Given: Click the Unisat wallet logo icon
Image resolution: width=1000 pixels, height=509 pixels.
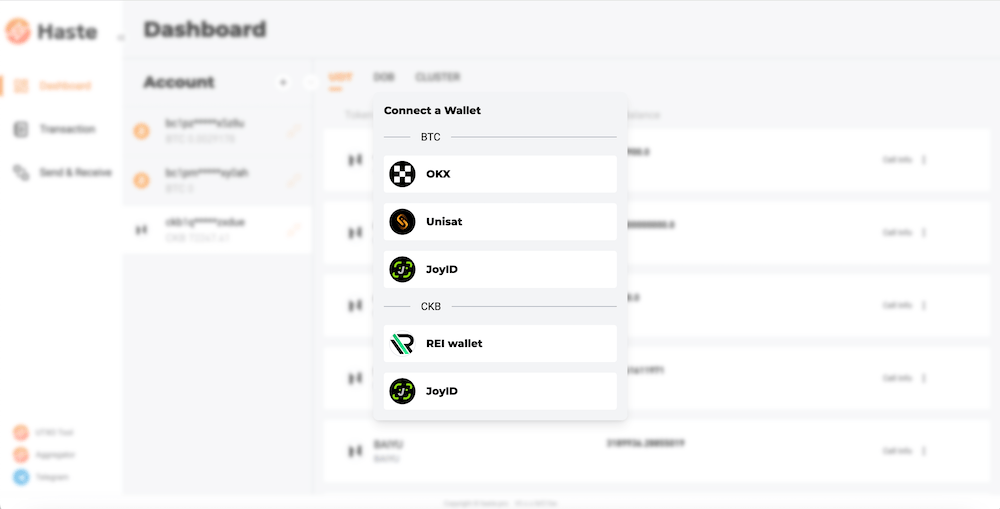Looking at the screenshot, I should coord(402,222).
